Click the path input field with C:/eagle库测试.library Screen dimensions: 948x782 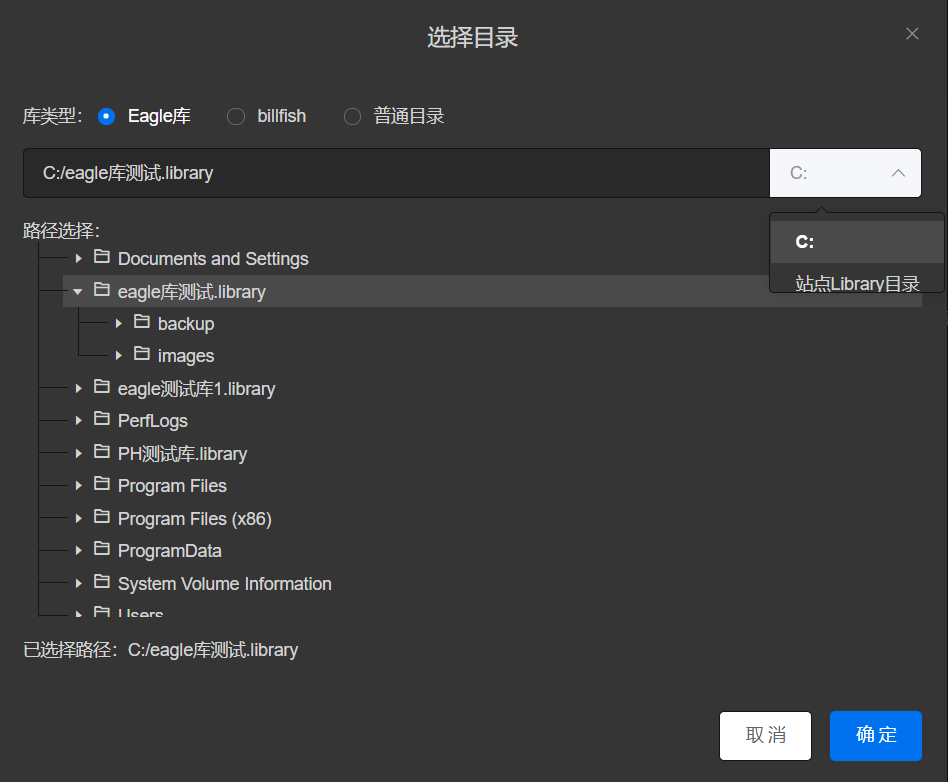[396, 173]
